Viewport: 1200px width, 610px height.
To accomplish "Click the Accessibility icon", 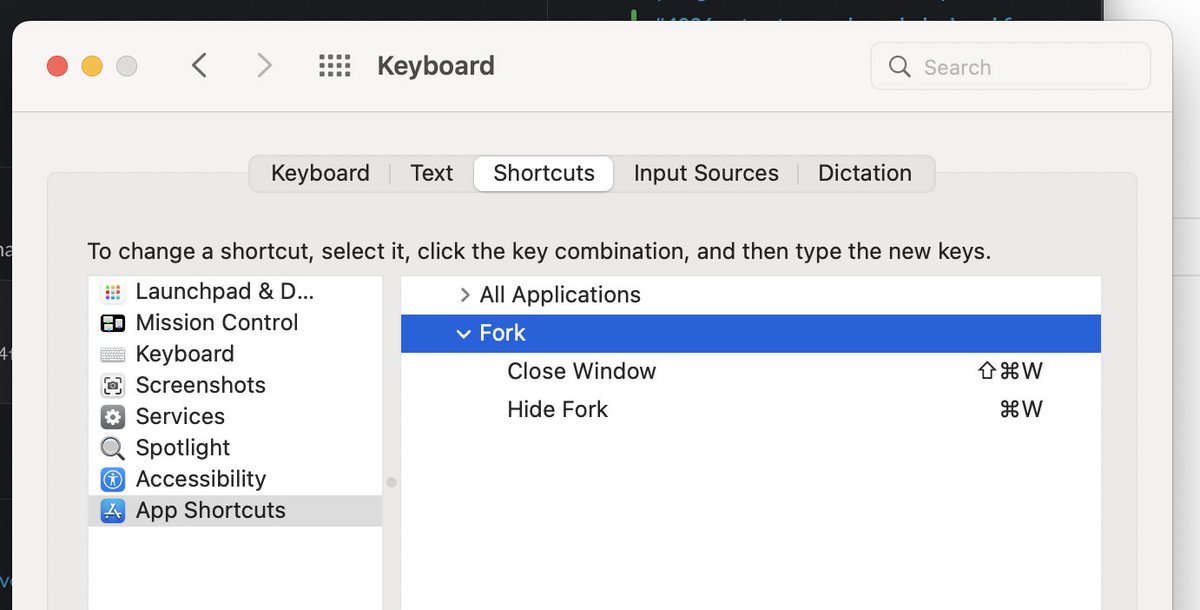I will 113,479.
